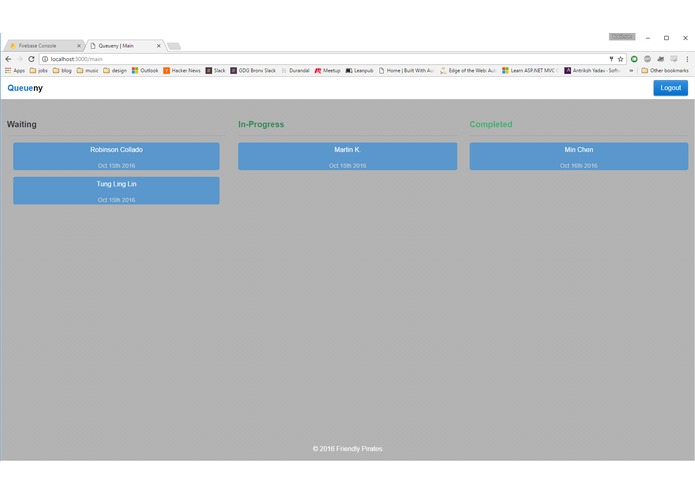Bookmark this page with the star icon
This screenshot has width=695, height=494.
tap(621, 59)
